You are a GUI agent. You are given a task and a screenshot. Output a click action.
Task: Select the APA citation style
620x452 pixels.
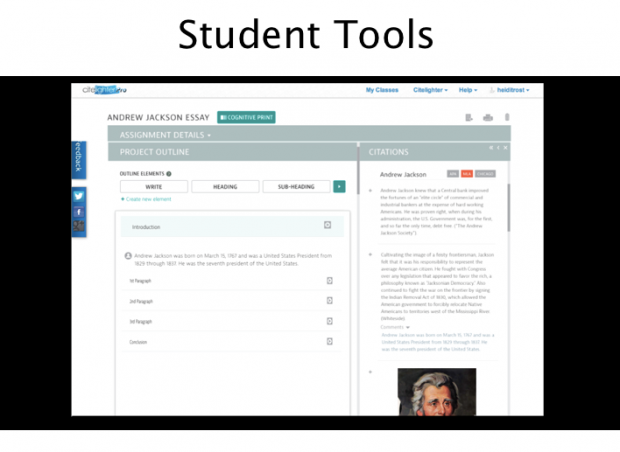[x=453, y=173]
